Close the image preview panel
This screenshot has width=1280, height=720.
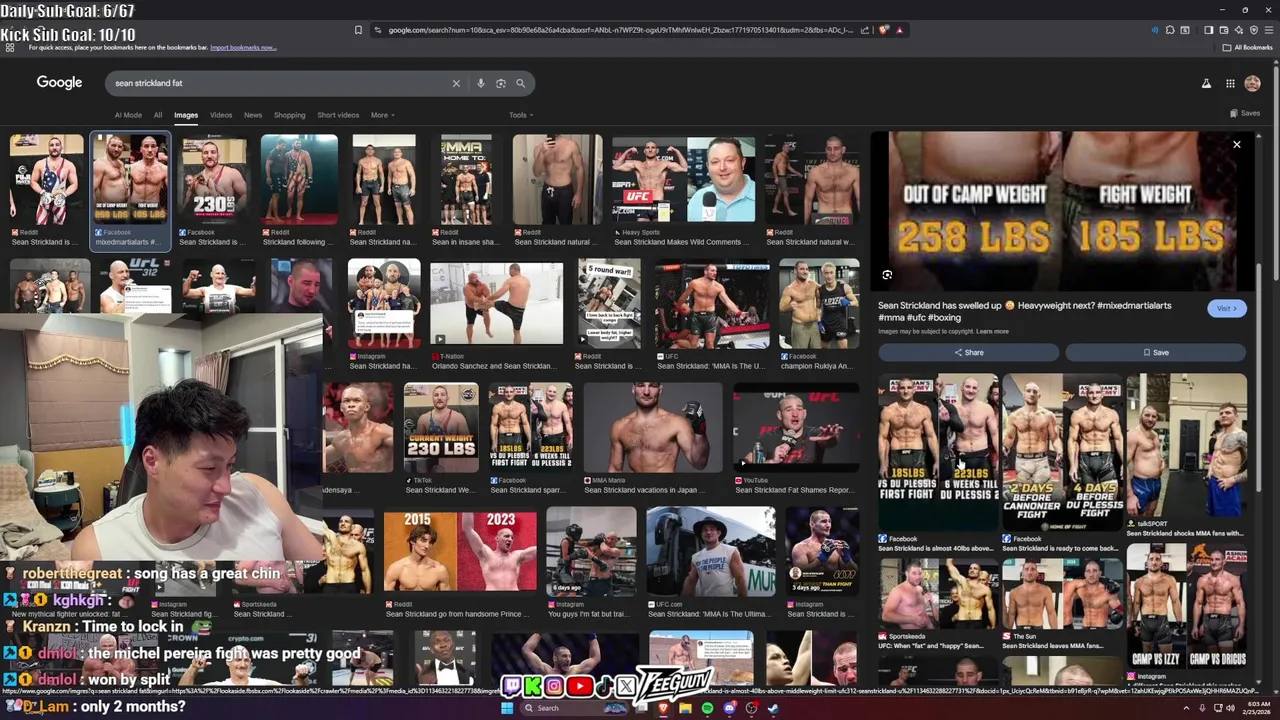1236,145
